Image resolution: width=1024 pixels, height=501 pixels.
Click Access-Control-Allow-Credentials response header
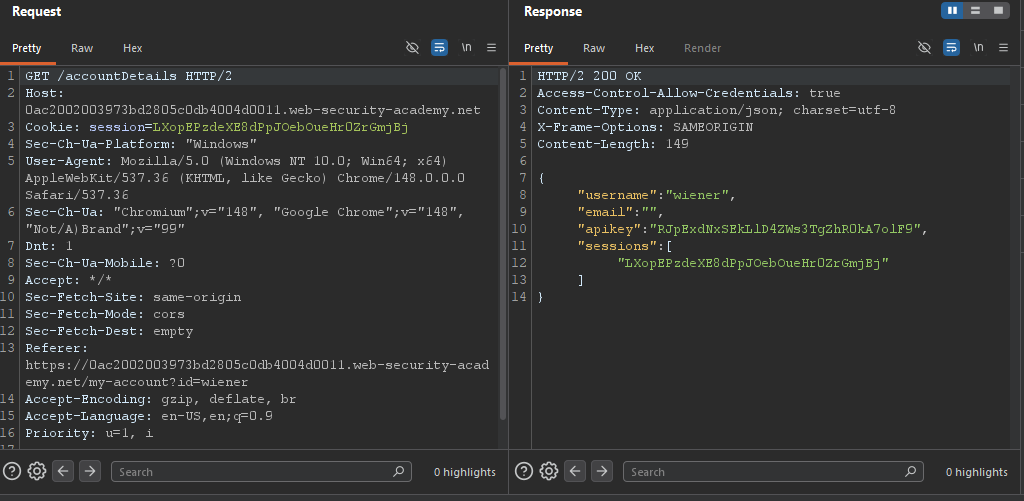(x=688, y=93)
